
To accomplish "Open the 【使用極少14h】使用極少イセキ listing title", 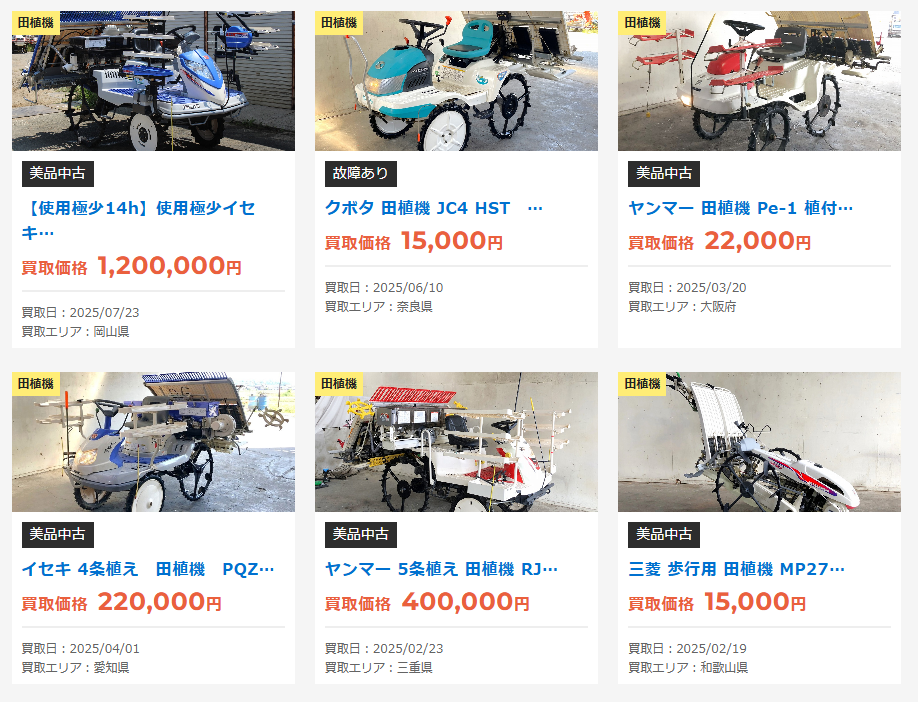I will [x=139, y=220].
